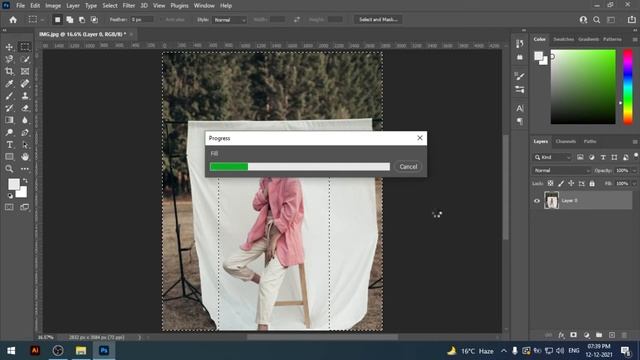Toggle lock all padlock icon
The width and height of the screenshot is (640, 360).
tap(592, 184)
